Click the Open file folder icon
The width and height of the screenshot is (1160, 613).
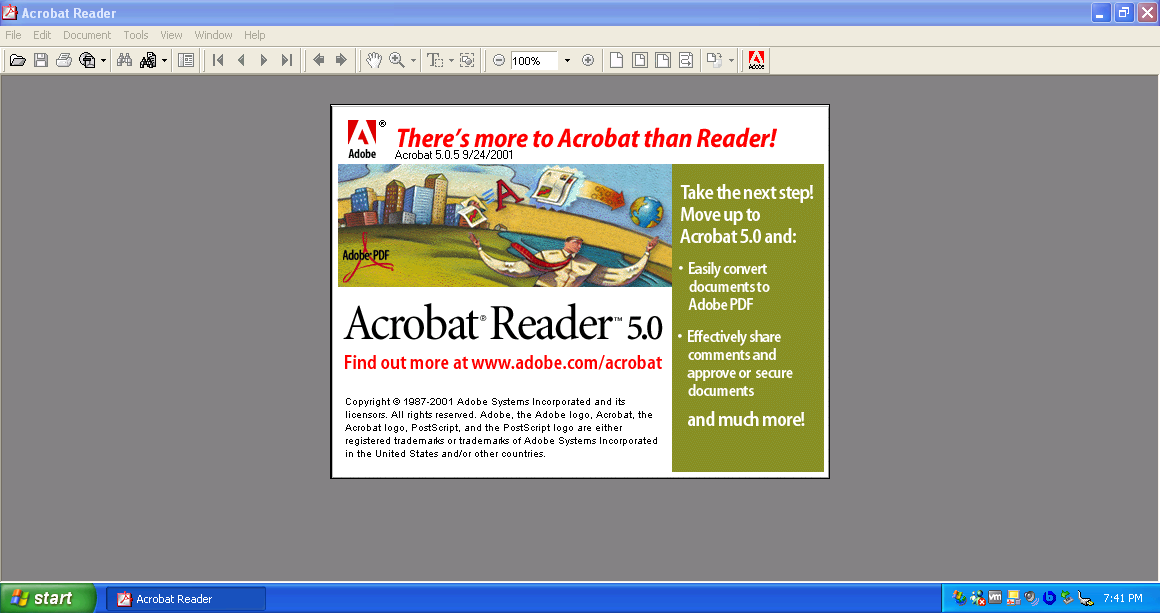pos(17,60)
